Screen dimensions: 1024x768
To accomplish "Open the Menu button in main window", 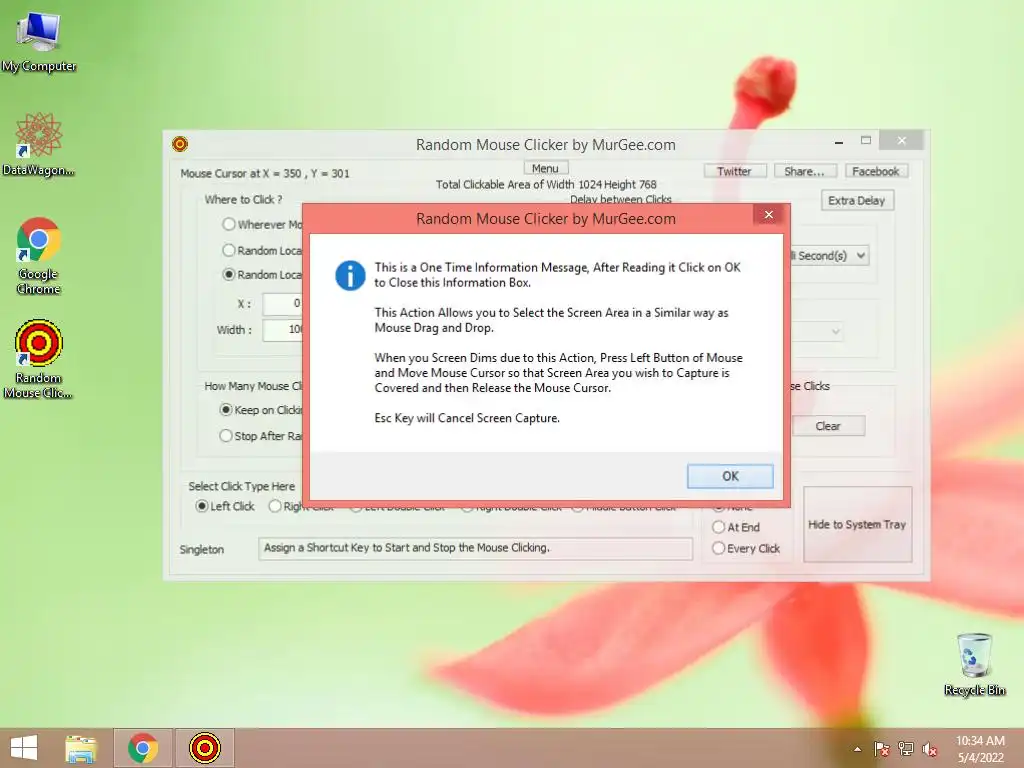I will point(545,168).
